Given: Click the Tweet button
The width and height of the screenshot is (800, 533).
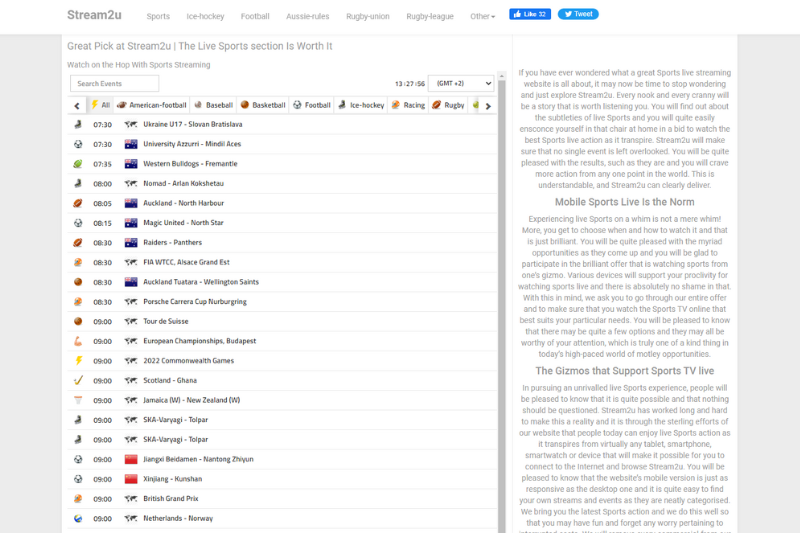Looking at the screenshot, I should pyautogui.click(x=578, y=14).
